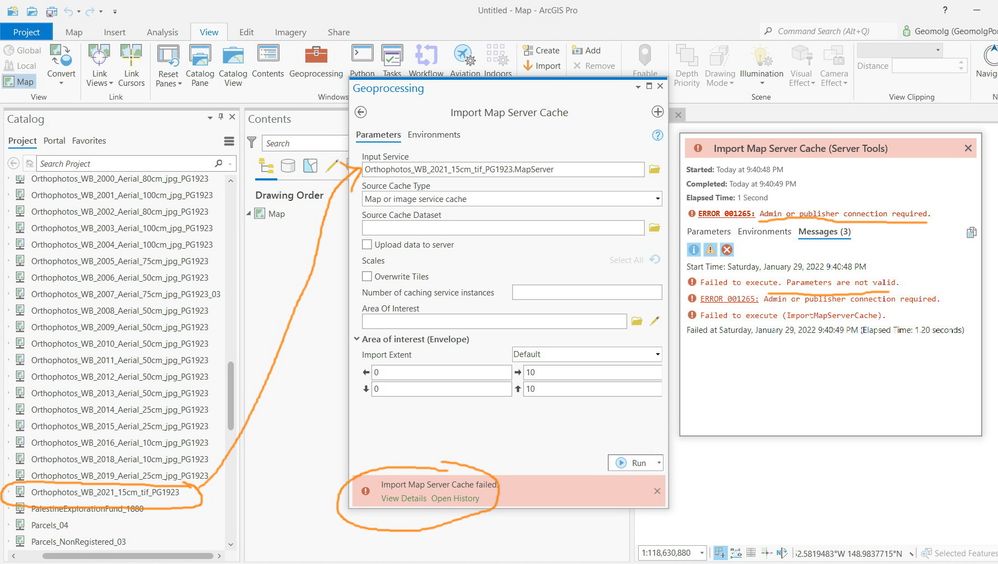The height and width of the screenshot is (564, 998).
Task: Collapse Map in Contents tree
Action: [249, 214]
